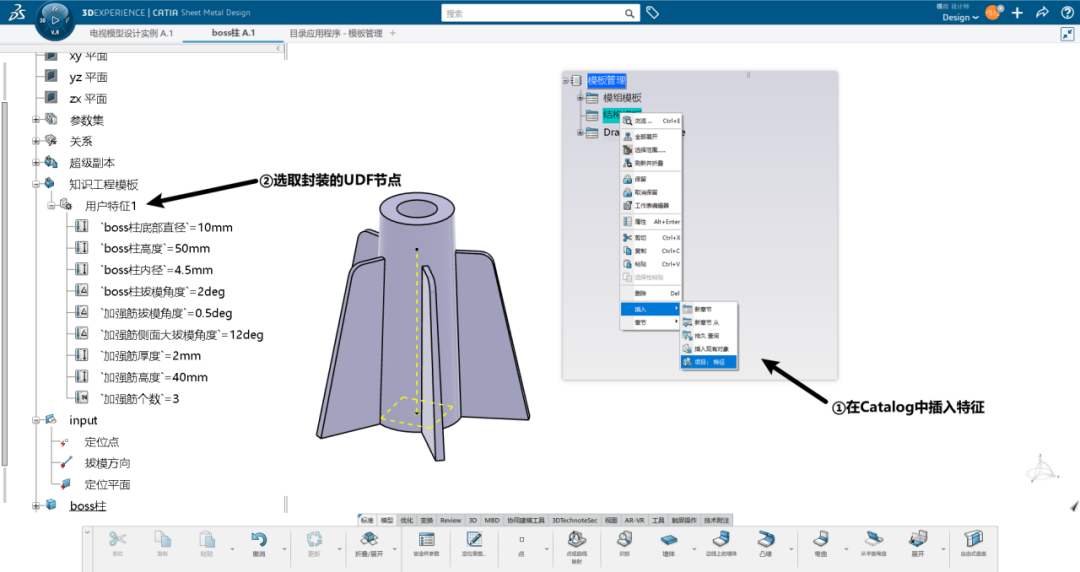The height and width of the screenshot is (572, 1080).
Task: Click the Undo (撤消) toolbar icon
Action: [259, 539]
